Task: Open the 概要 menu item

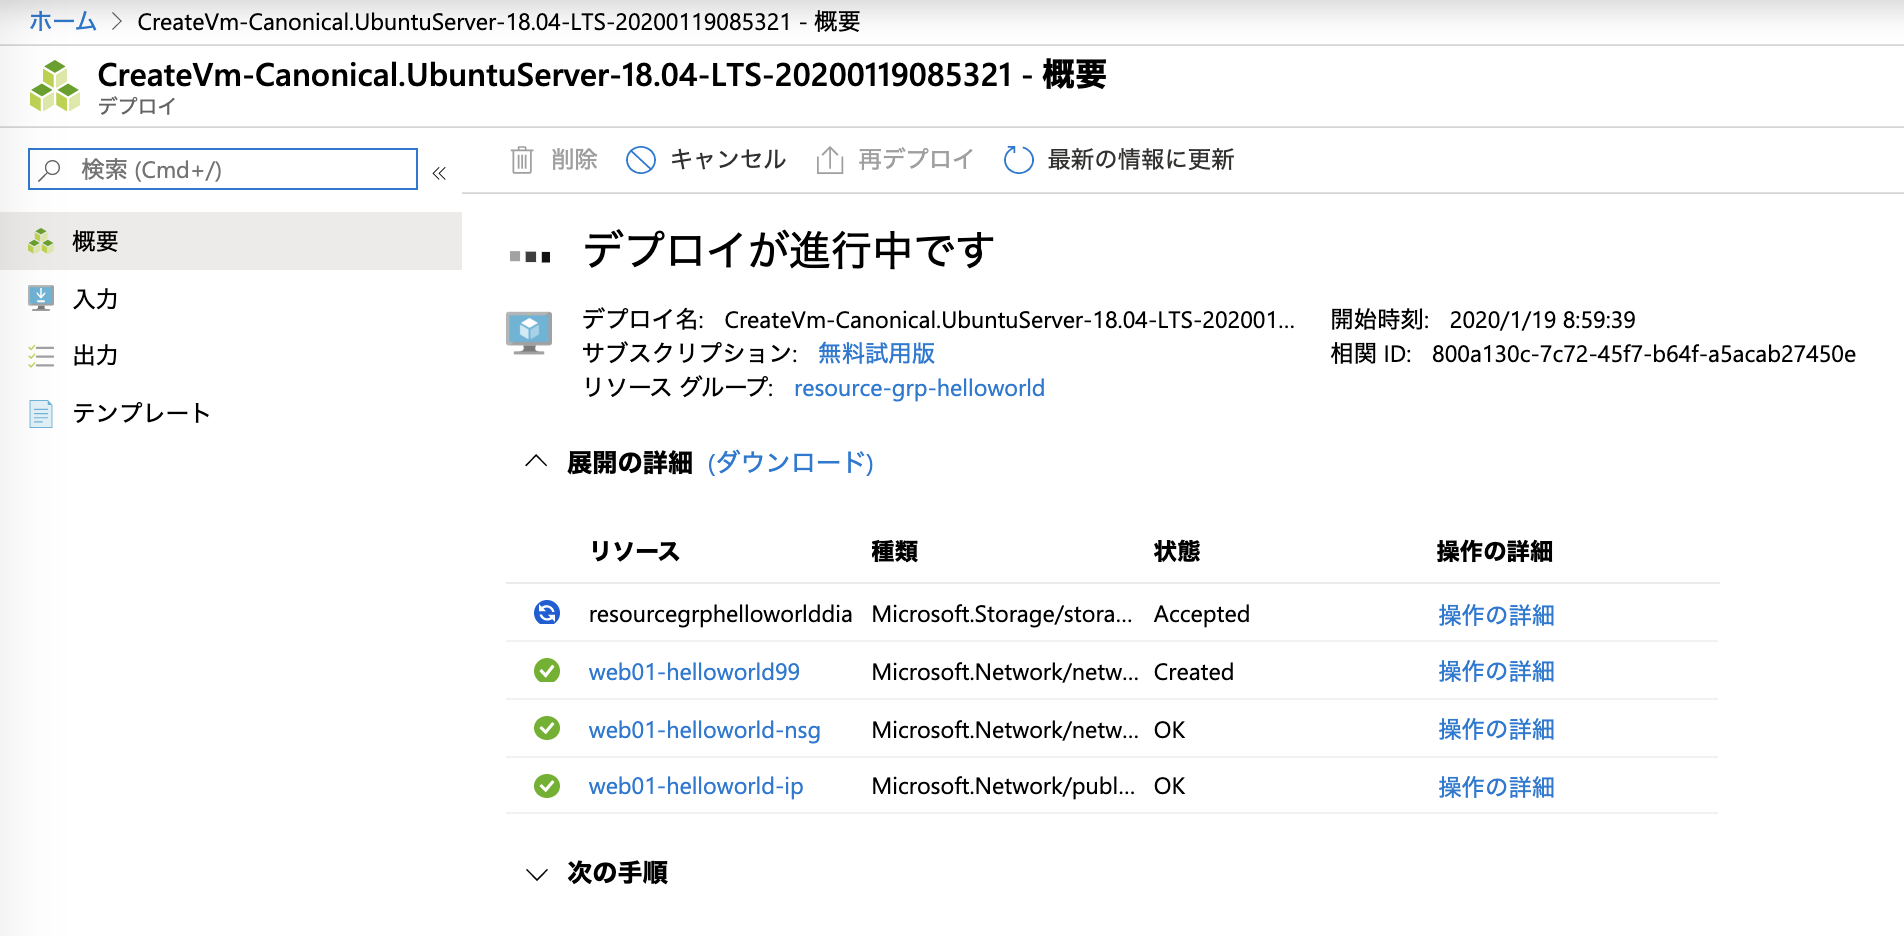Action: click(231, 241)
